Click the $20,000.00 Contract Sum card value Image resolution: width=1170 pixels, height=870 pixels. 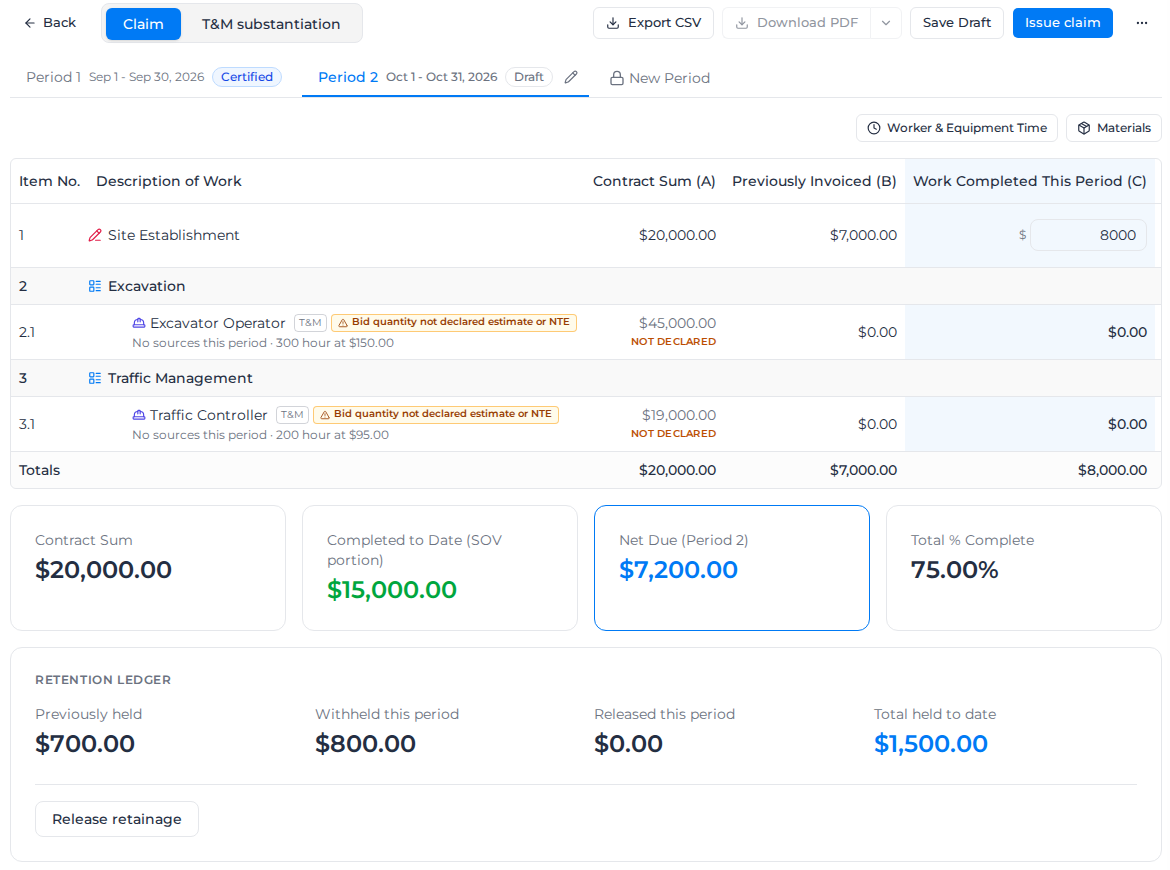(104, 570)
